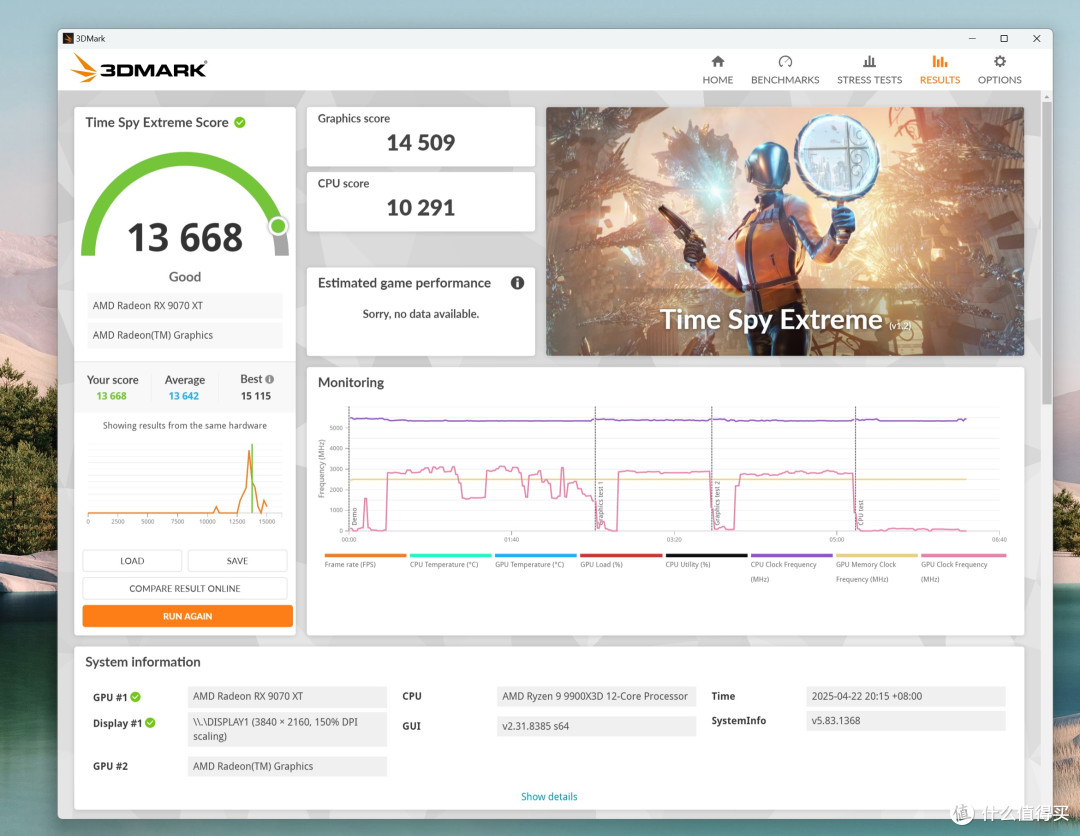Screen dimensions: 1080x836
Task: Click the vertical scrollbar on the right
Action: 1047,252
